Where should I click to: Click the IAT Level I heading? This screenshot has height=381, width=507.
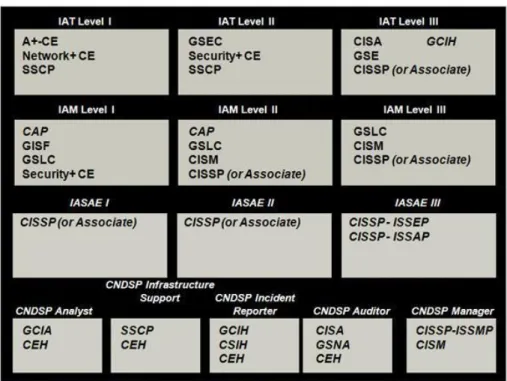85,22
